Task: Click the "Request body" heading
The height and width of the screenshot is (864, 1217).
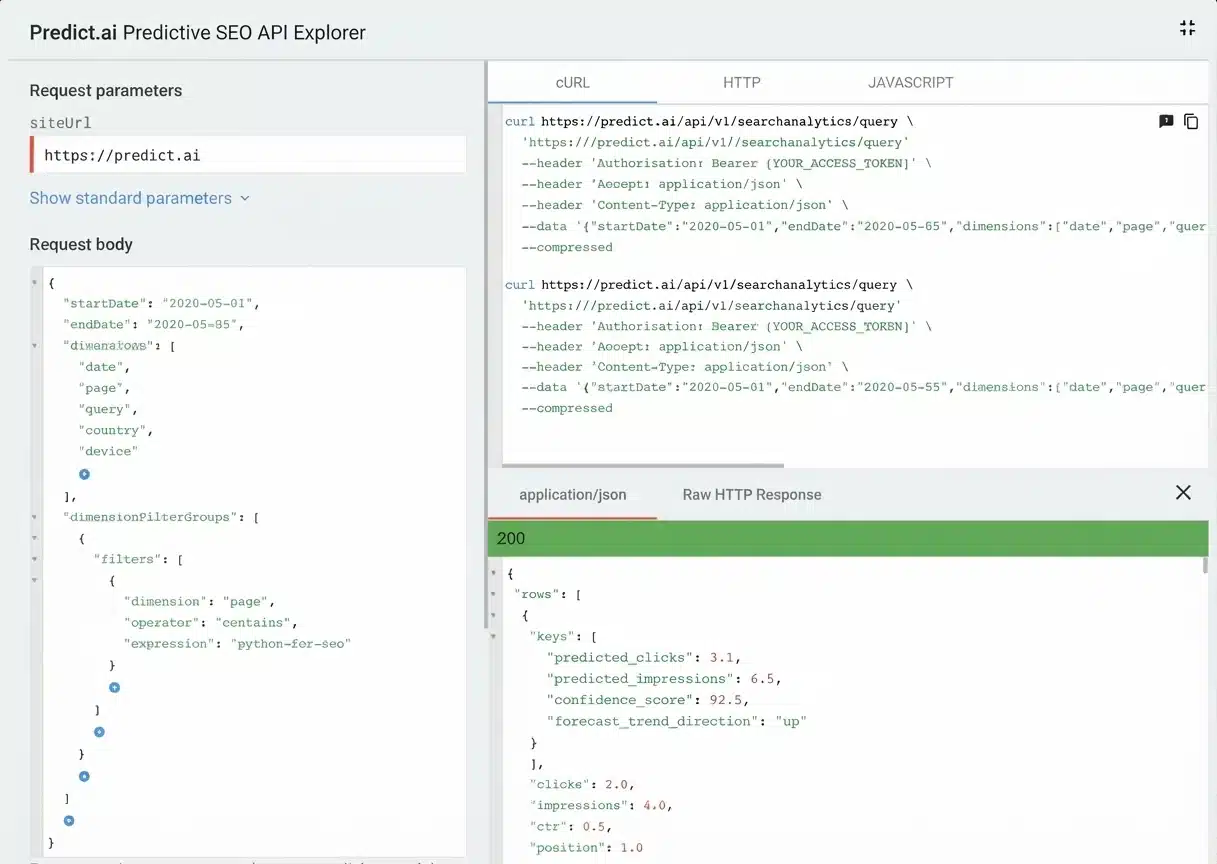Action: (81, 245)
